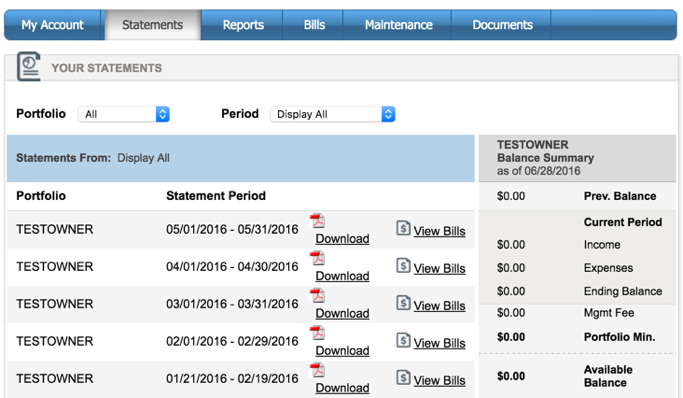Open the Portfolio dropdown set to All
The height and width of the screenshot is (398, 683).
point(124,114)
